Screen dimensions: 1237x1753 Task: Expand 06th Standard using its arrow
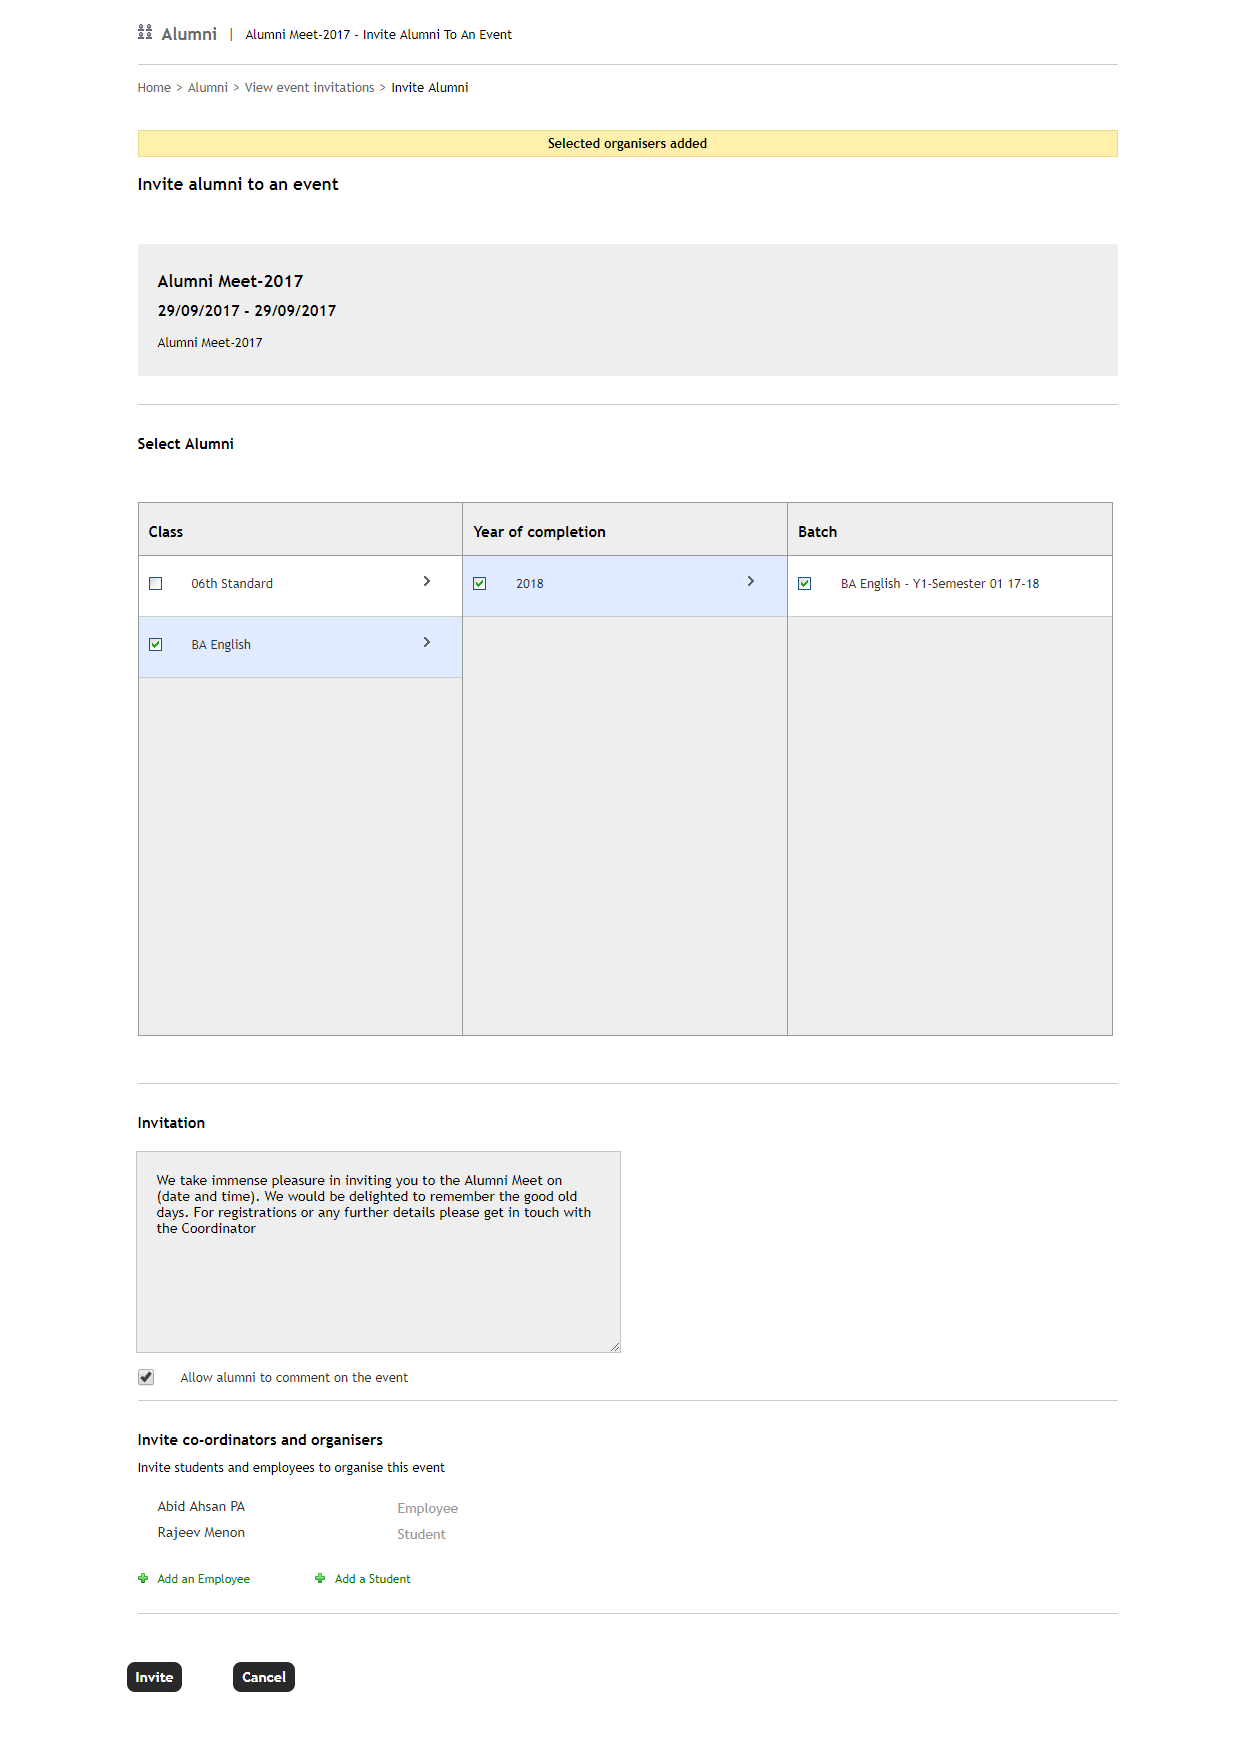pyautogui.click(x=427, y=581)
